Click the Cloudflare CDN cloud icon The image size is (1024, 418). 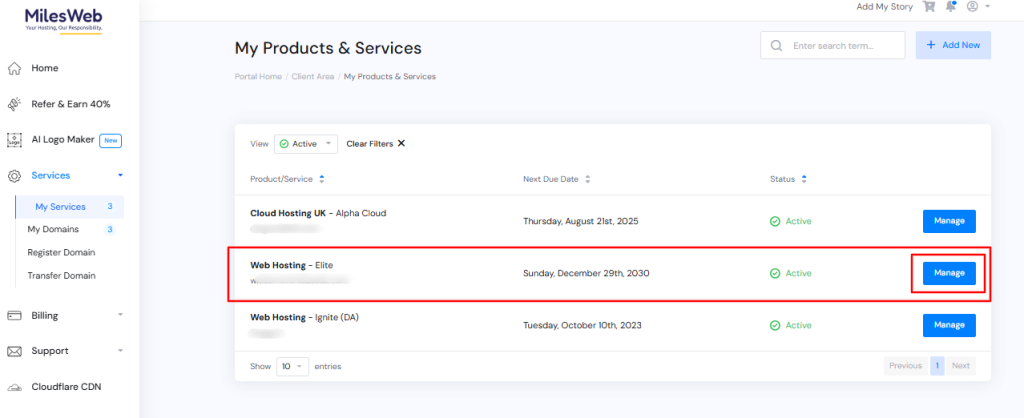pyautogui.click(x=14, y=387)
